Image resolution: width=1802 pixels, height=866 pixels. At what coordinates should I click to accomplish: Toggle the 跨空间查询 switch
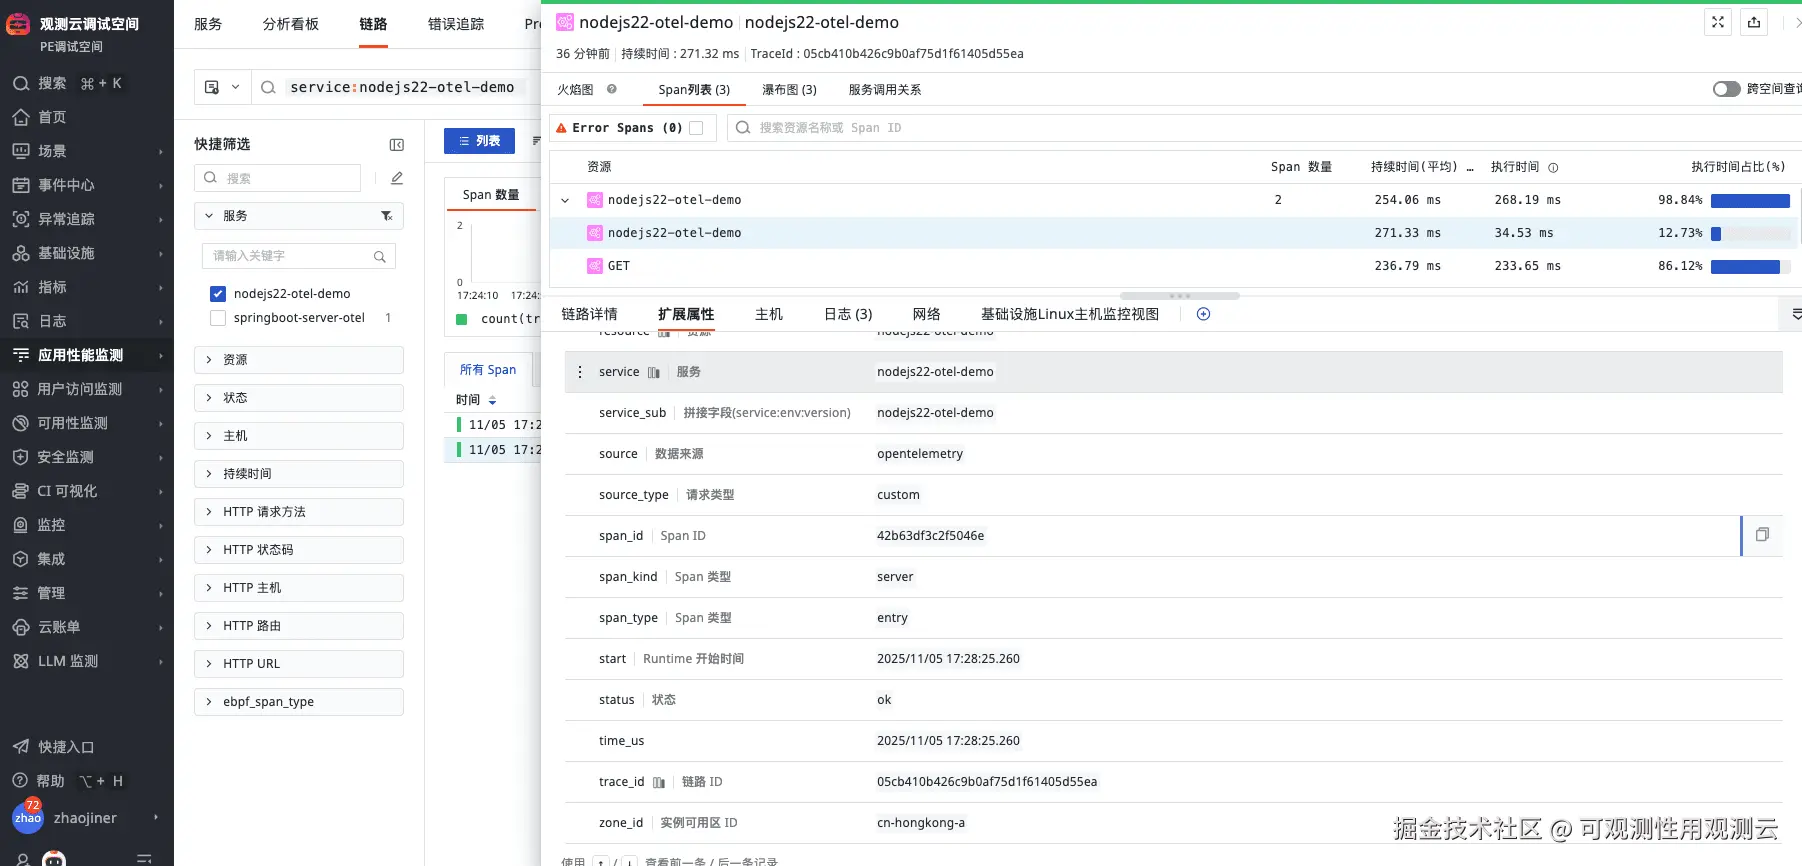[x=1726, y=89]
